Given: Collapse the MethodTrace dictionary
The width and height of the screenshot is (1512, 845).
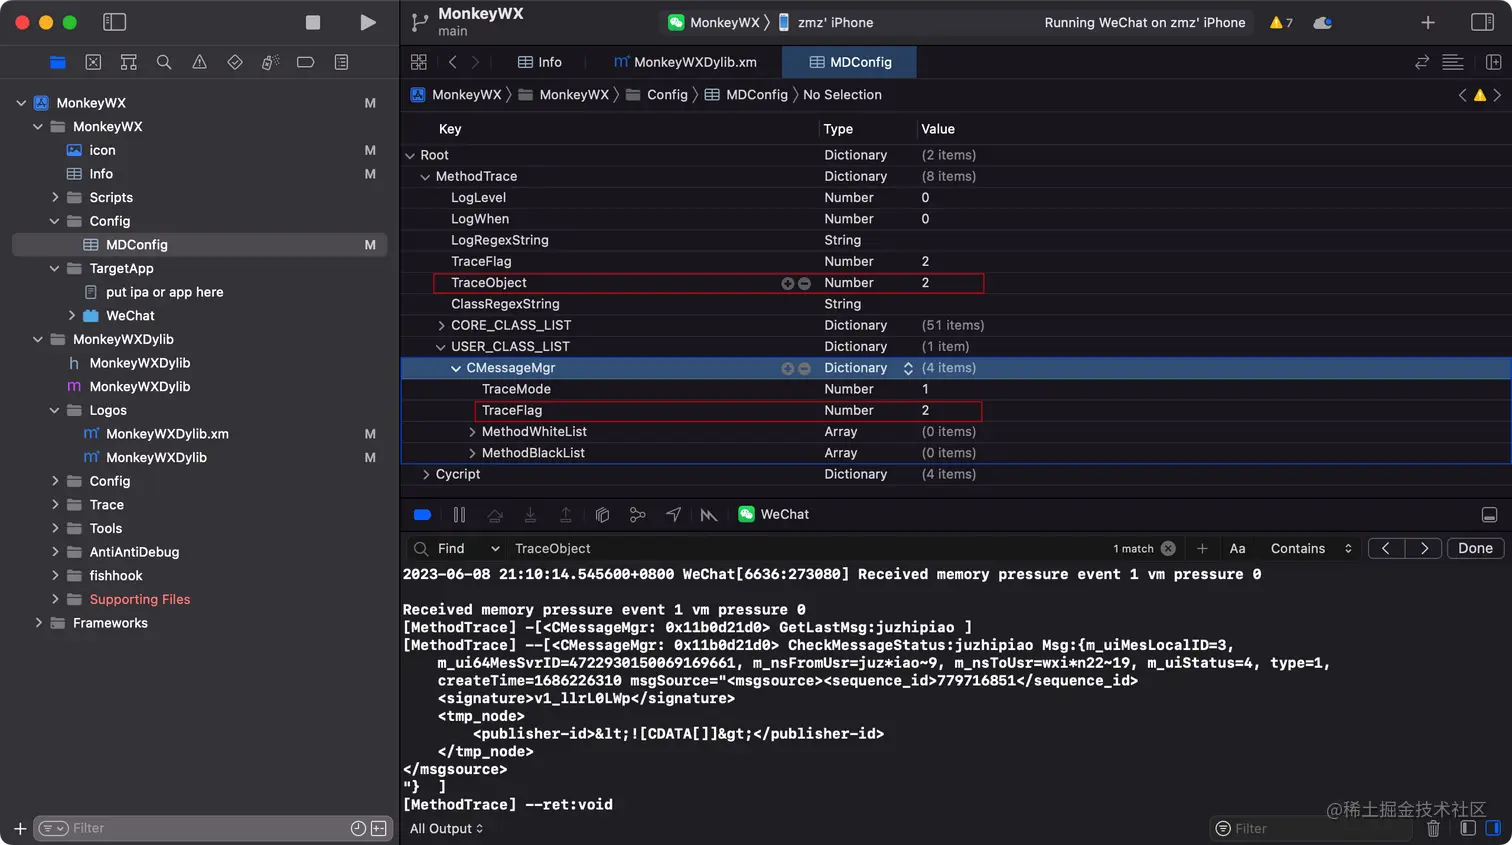Looking at the screenshot, I should 425,177.
